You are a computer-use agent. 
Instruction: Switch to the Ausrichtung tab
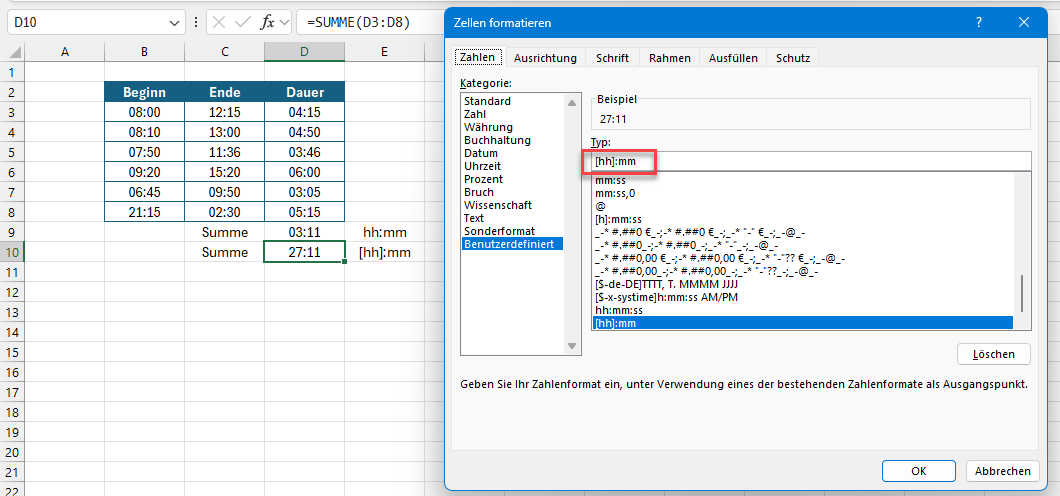coord(545,58)
